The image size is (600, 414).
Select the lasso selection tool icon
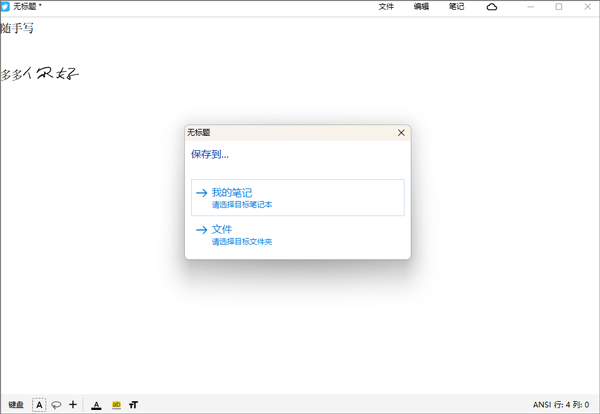(56, 405)
